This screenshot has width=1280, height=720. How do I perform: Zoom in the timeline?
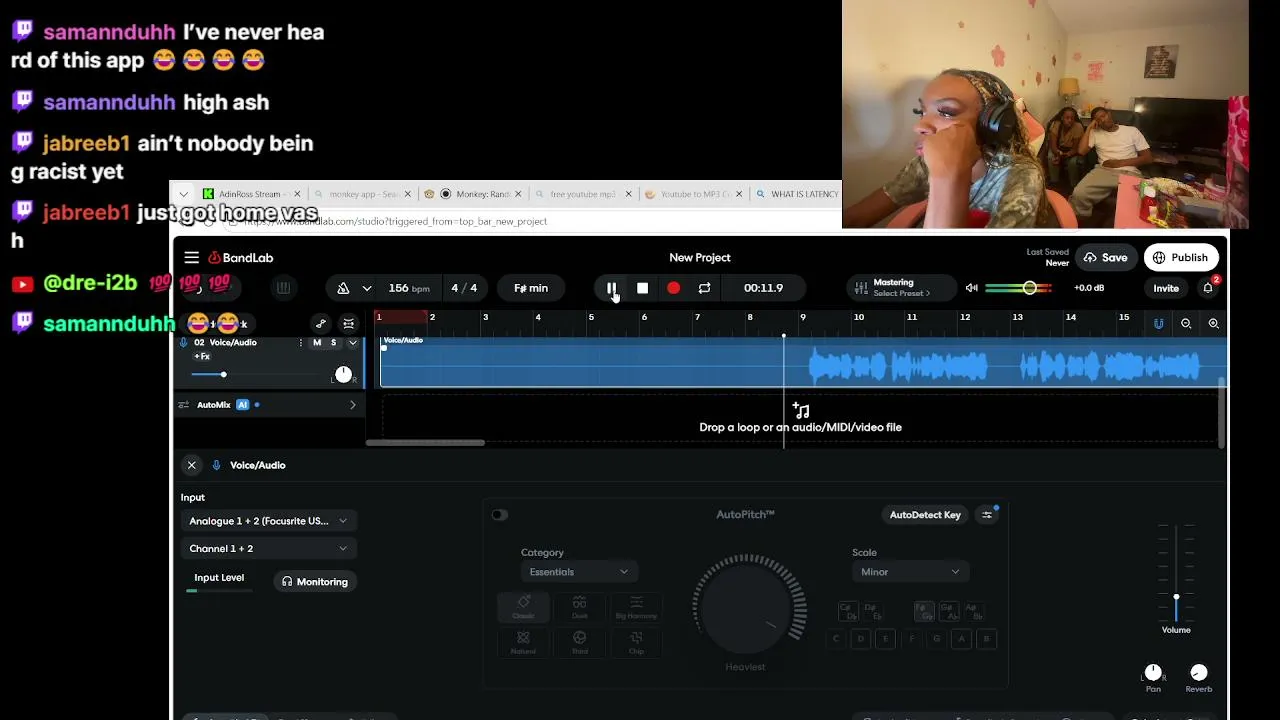(1213, 324)
